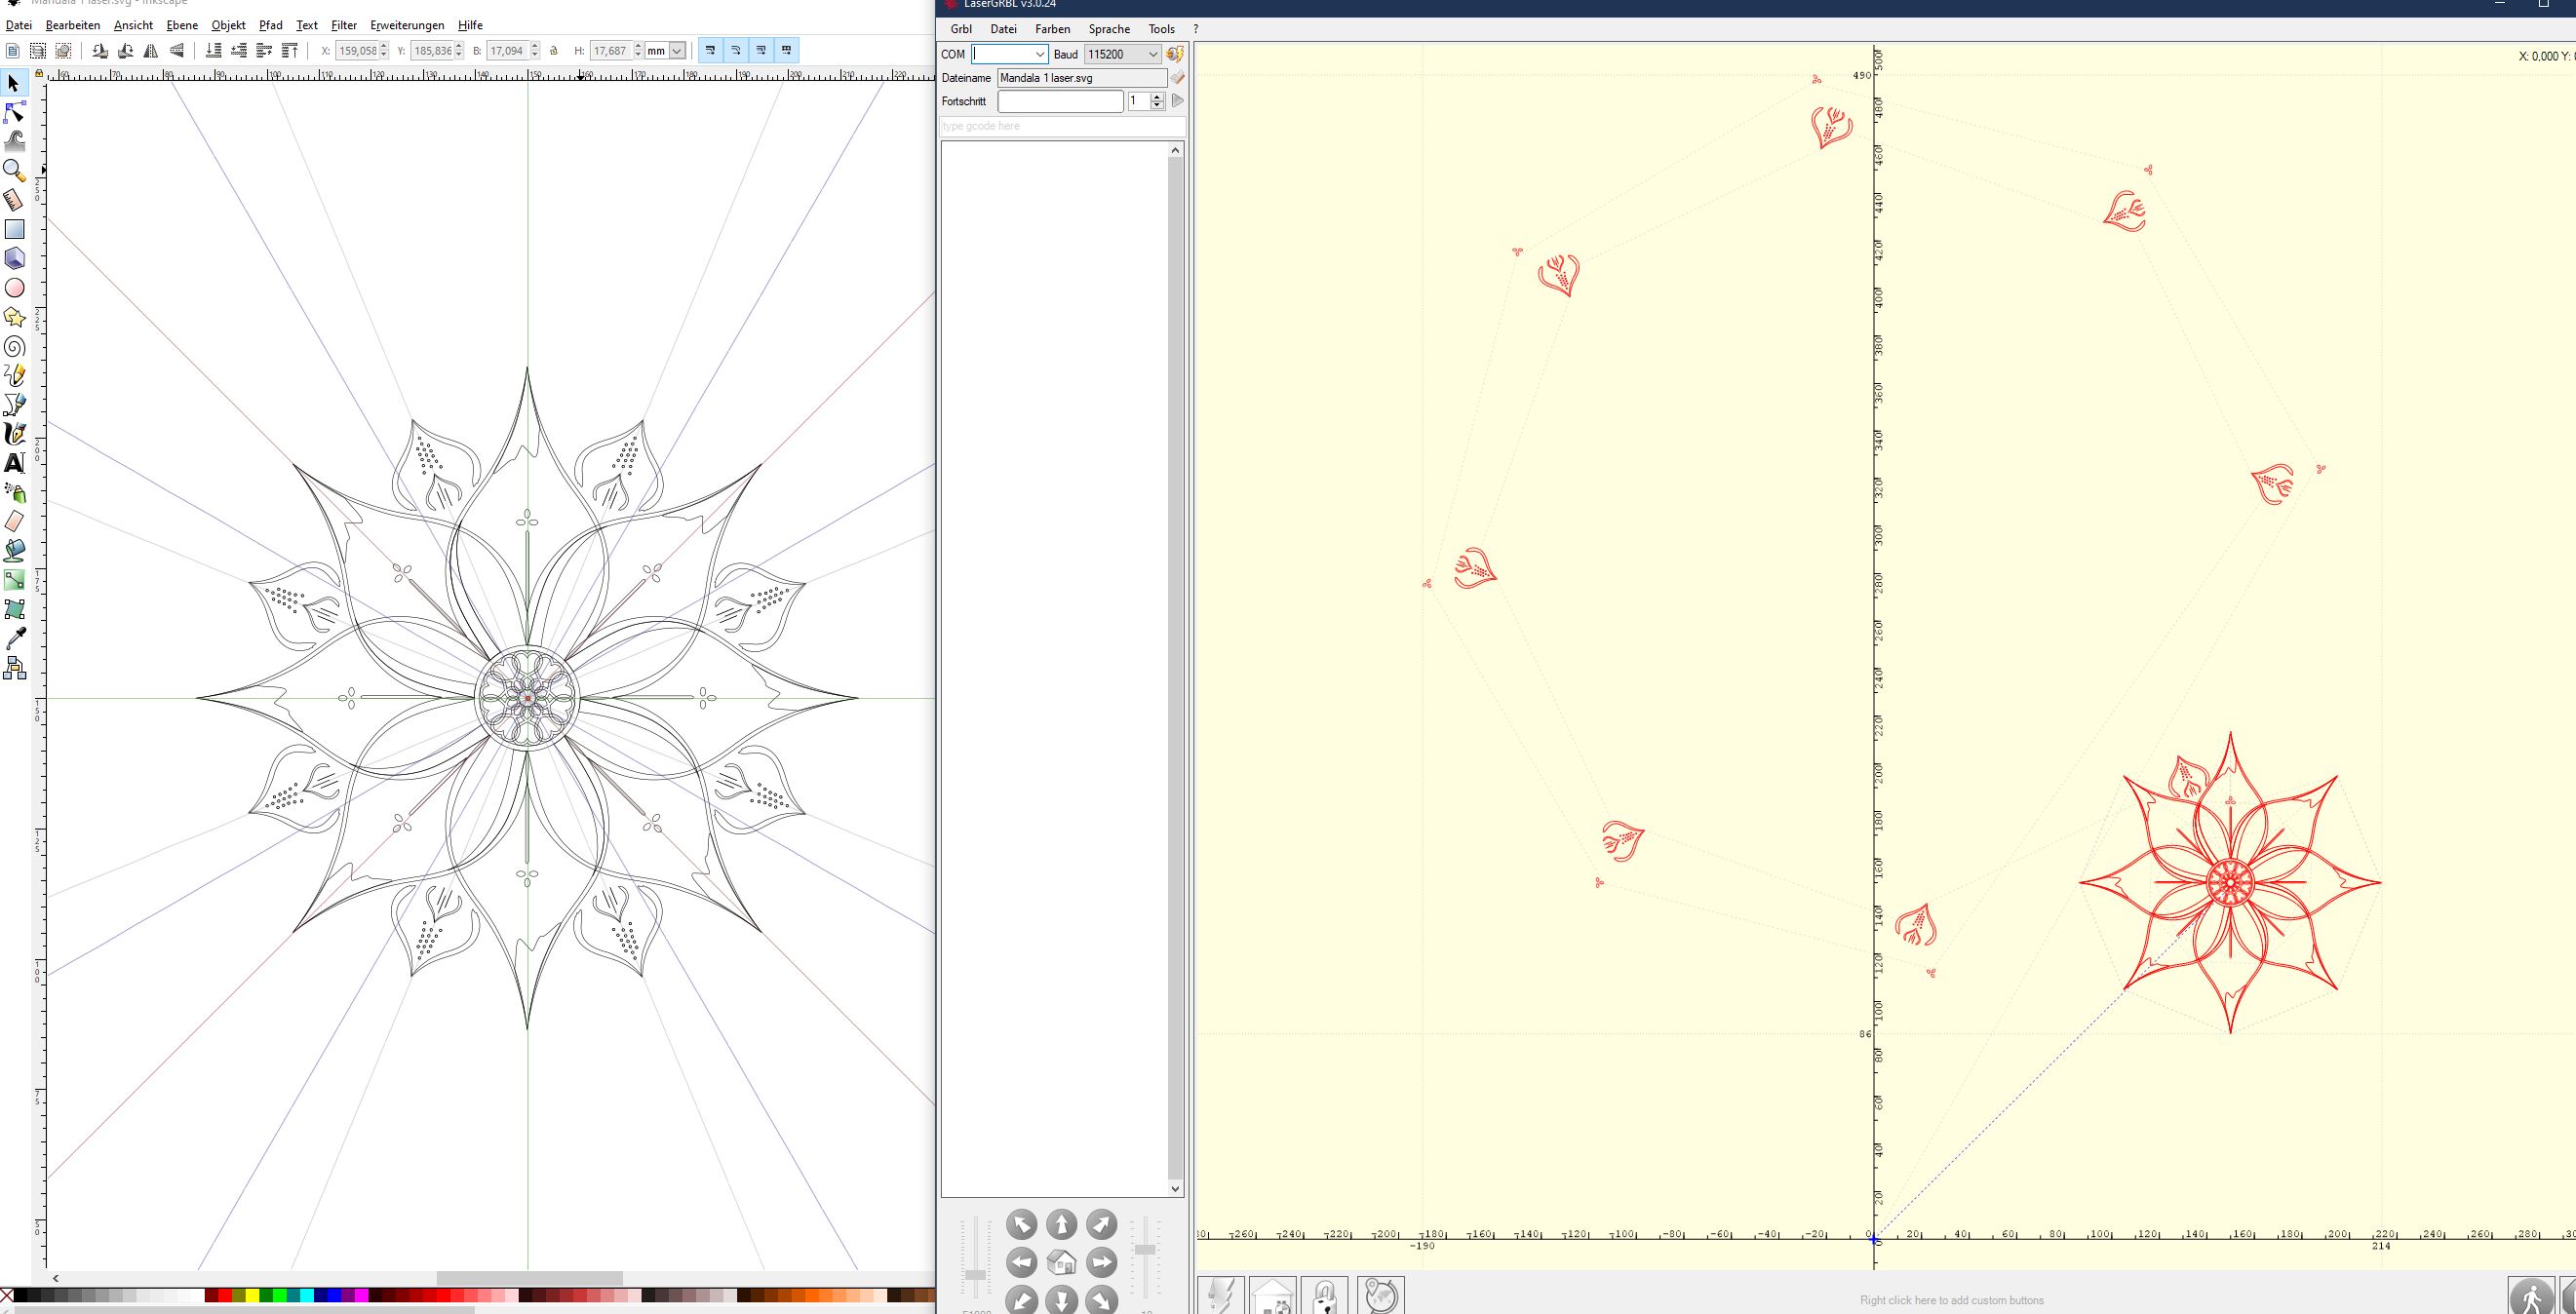Screen dimensions: 2576x1314
Task: Select the Connector diagram tool
Action: tap(14, 668)
